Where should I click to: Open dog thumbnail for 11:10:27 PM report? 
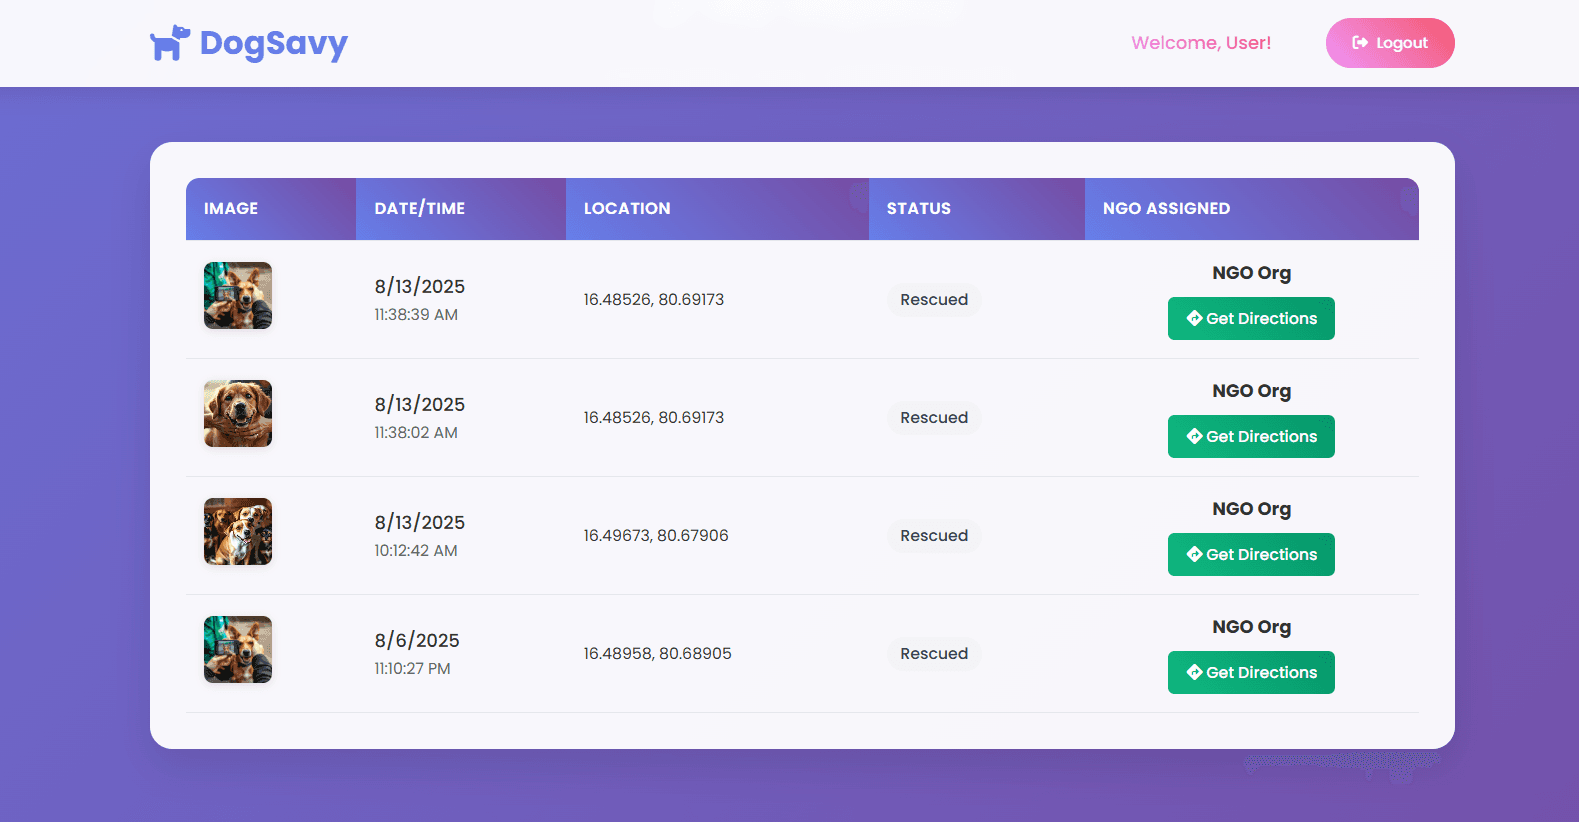pos(238,650)
